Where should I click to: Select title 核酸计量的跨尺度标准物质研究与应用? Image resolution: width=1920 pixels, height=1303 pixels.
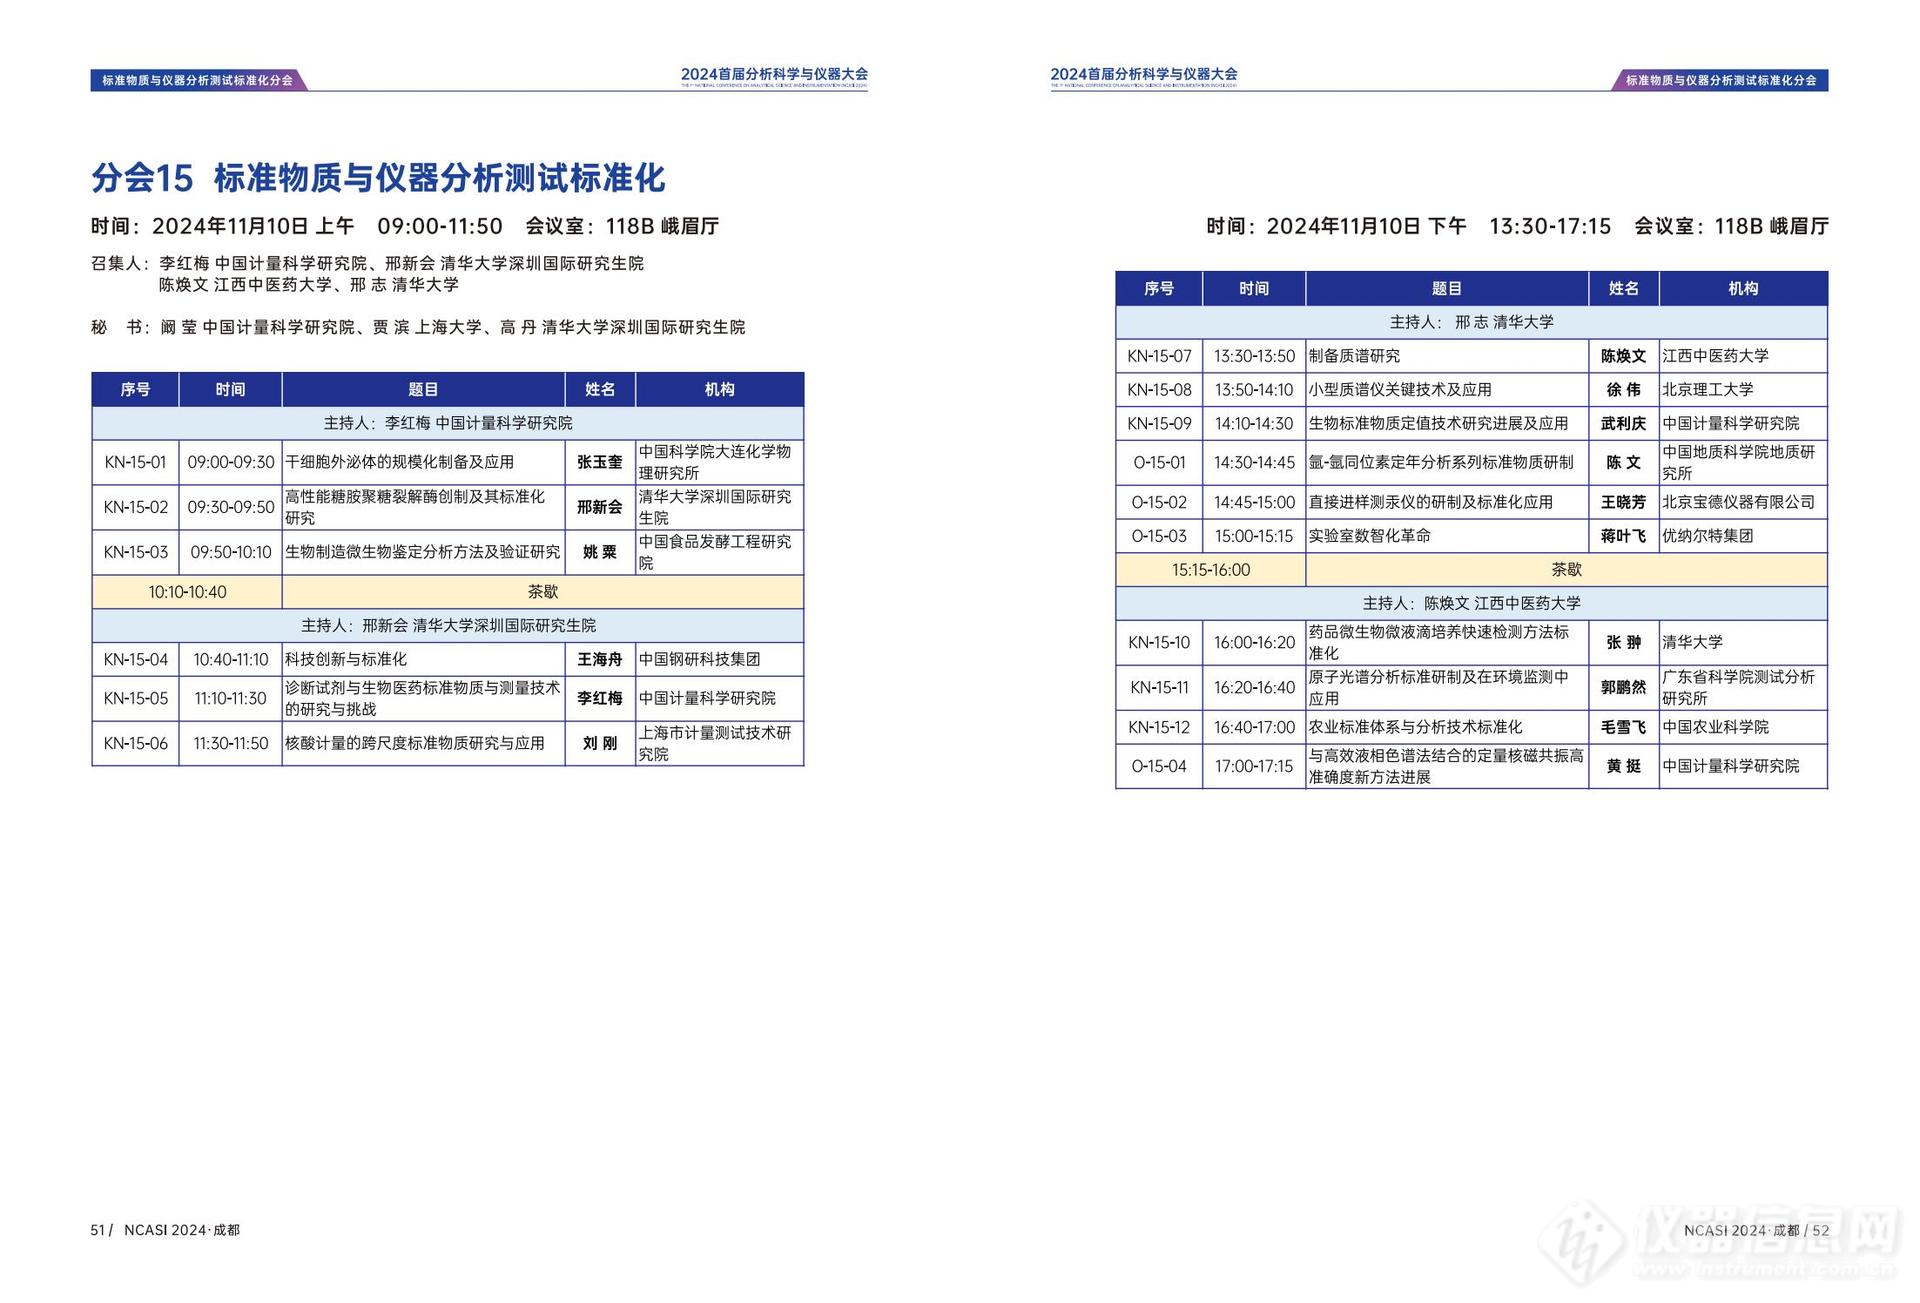click(415, 743)
